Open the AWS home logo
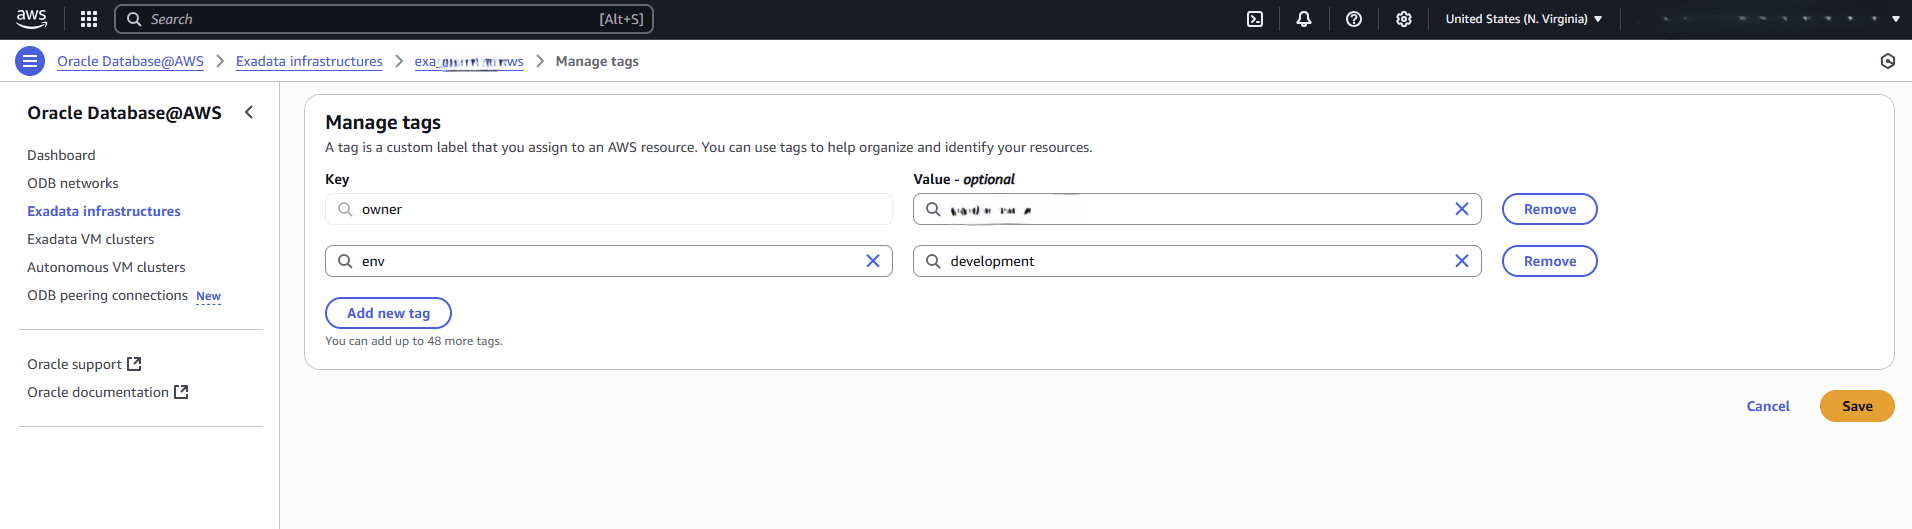The width and height of the screenshot is (1912, 529). 31,19
